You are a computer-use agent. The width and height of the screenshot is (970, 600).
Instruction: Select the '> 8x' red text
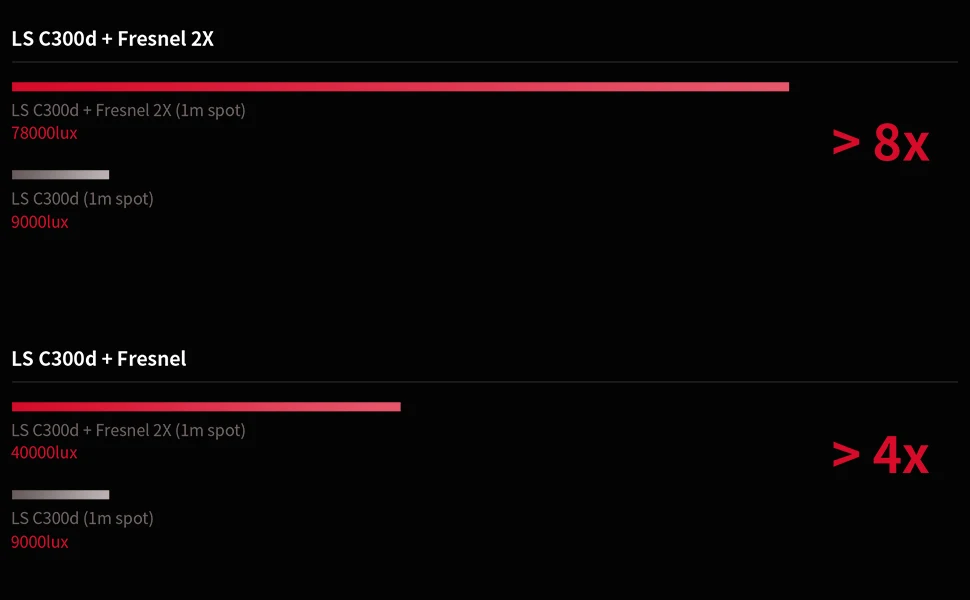(880, 143)
